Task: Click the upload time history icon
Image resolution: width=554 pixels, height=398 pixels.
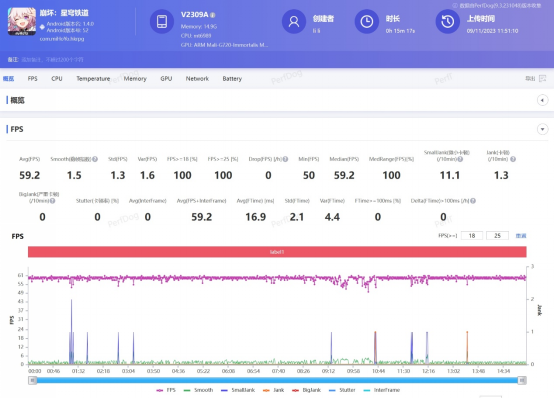Action: tap(447, 22)
